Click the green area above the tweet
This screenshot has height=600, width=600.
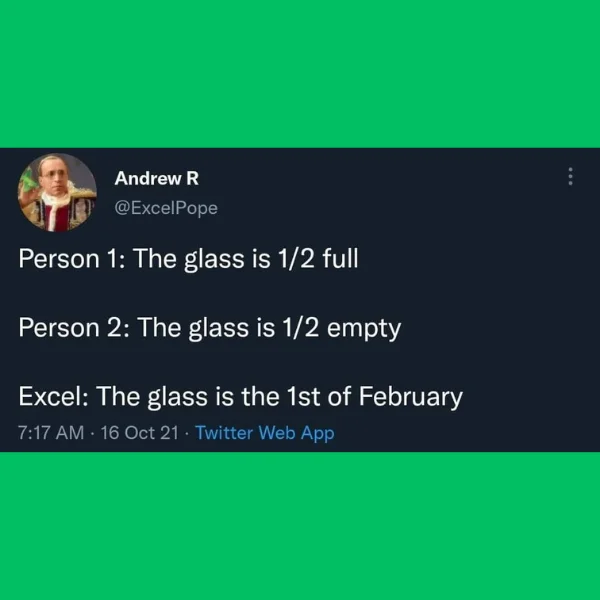point(300,73)
